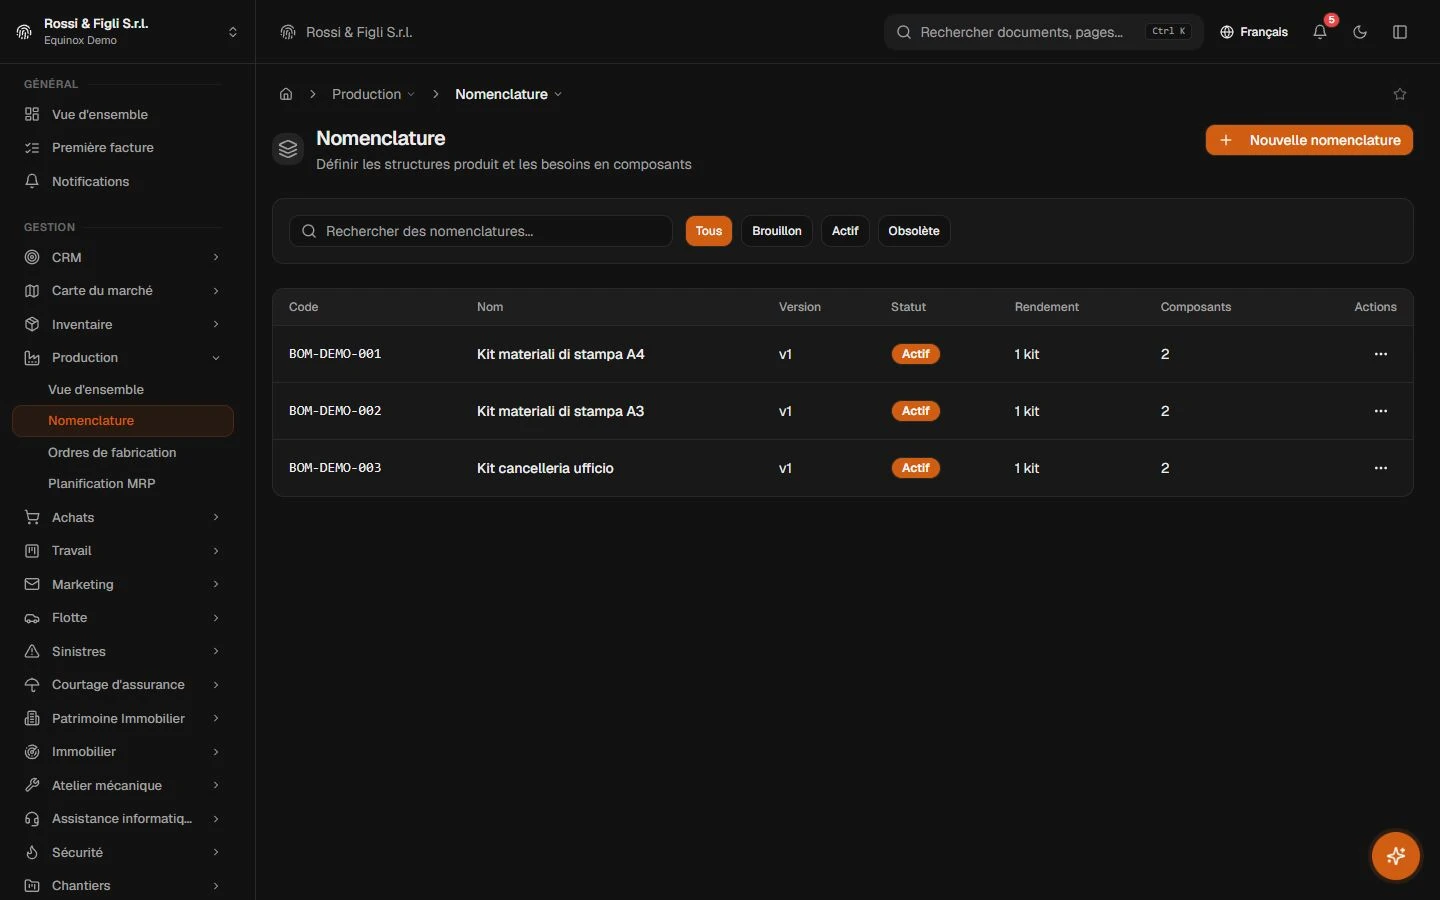Collapse the Production sidebar section

(x=122, y=357)
